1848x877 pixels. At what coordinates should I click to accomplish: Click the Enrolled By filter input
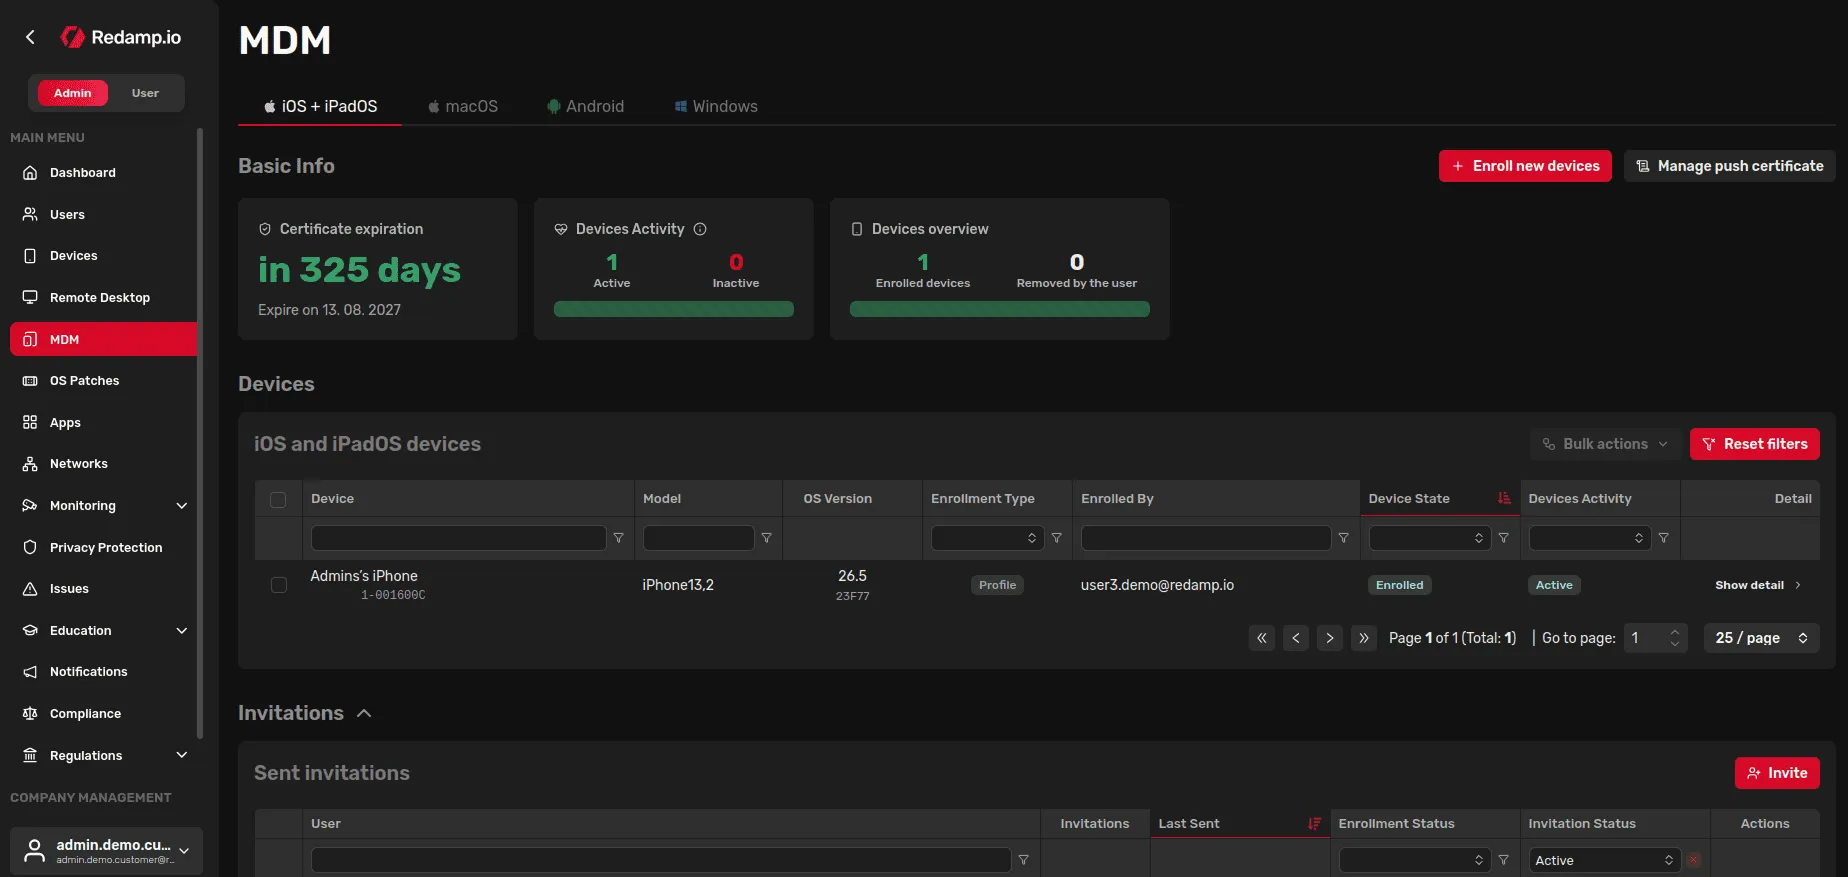tap(1206, 538)
